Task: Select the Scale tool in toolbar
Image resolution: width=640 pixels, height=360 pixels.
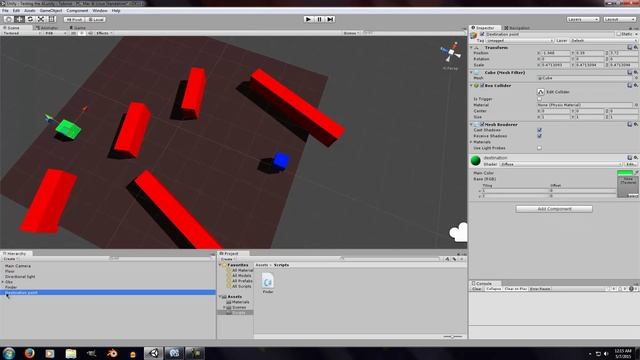Action: click(x=41, y=19)
